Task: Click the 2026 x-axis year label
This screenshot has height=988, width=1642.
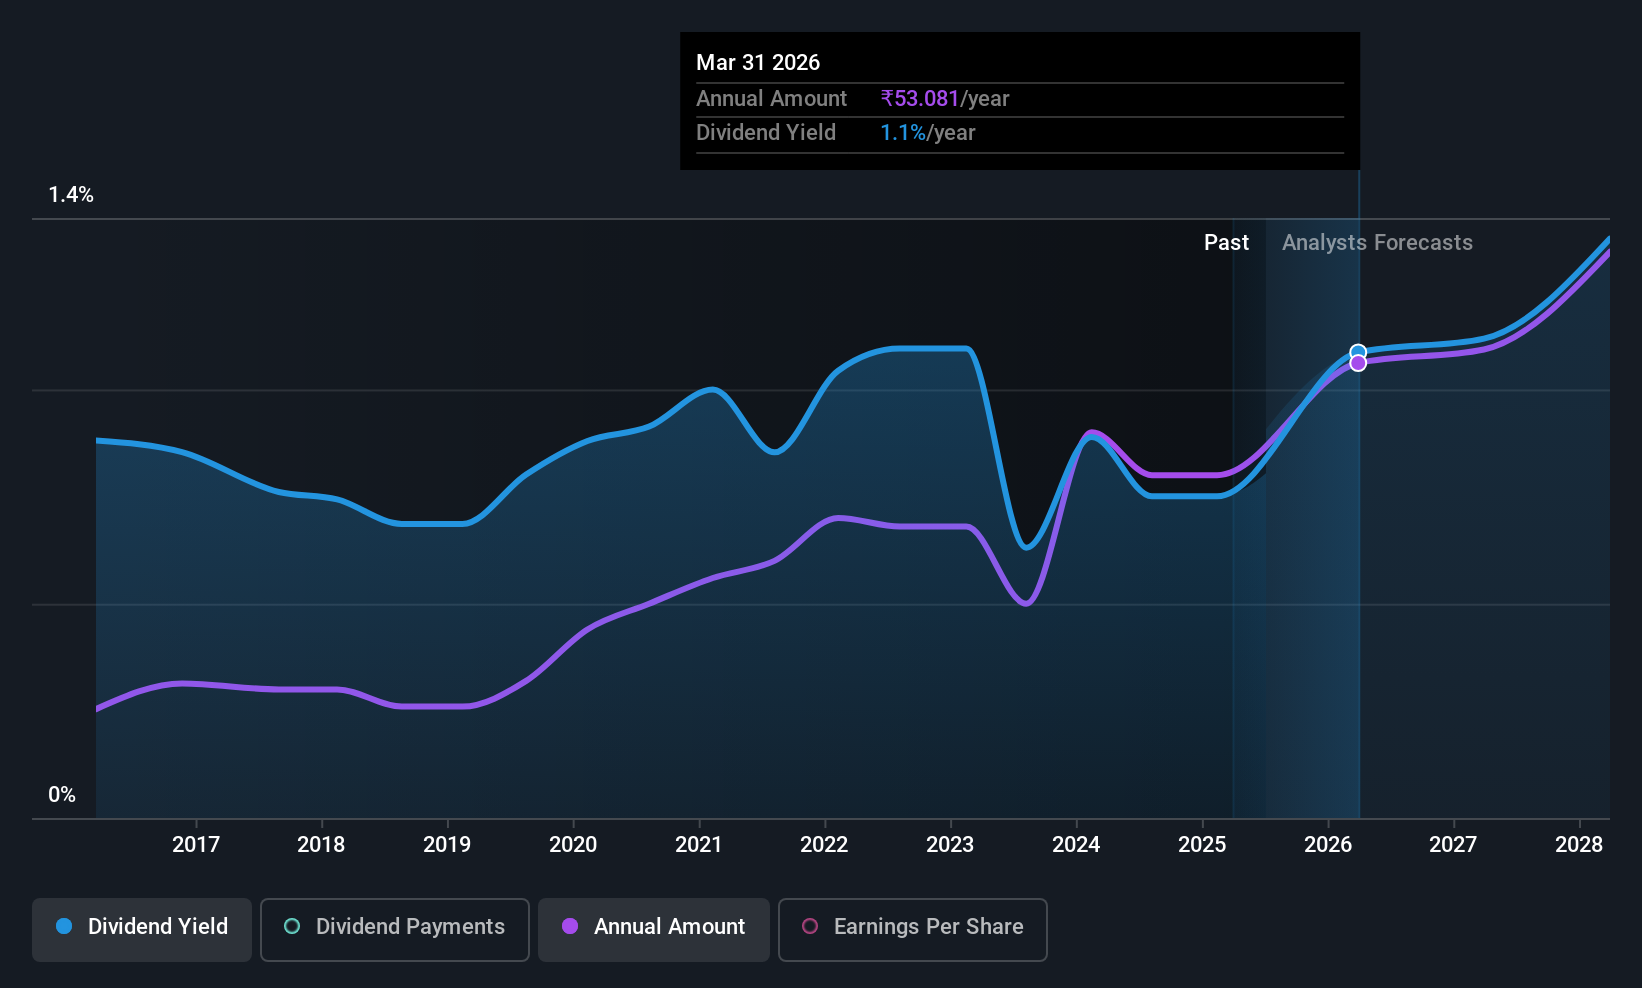Action: pyautogui.click(x=1328, y=844)
